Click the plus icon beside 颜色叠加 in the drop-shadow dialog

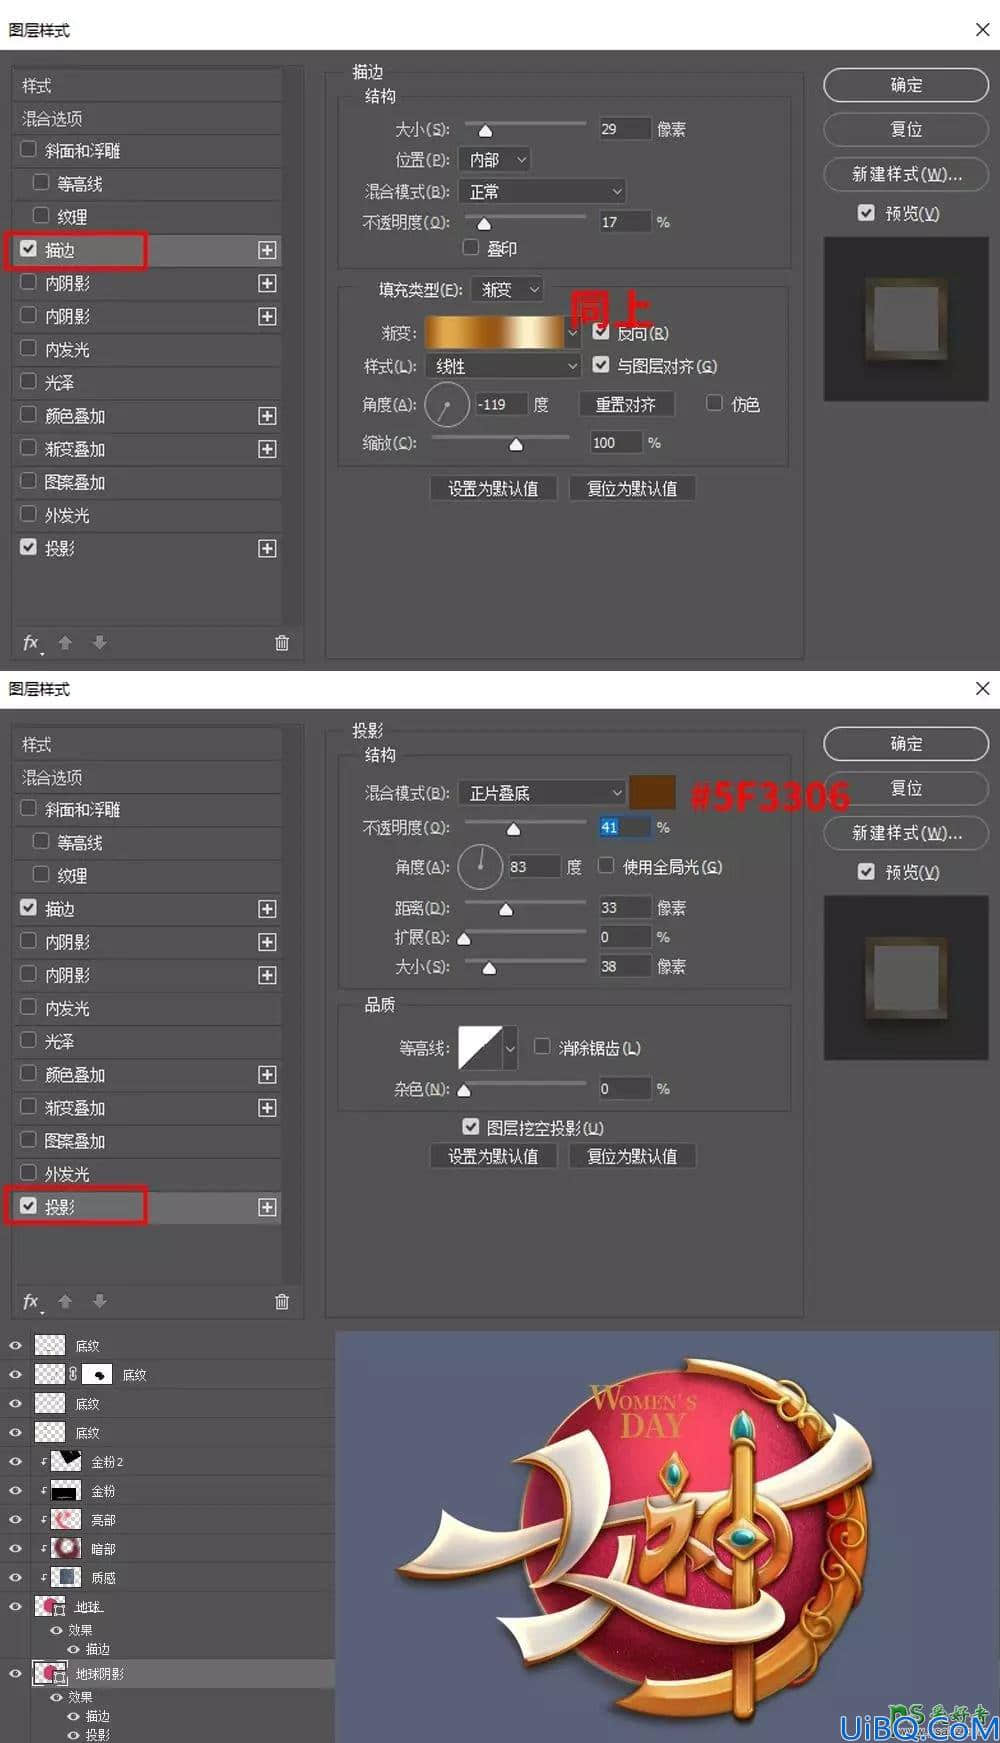(x=267, y=1075)
